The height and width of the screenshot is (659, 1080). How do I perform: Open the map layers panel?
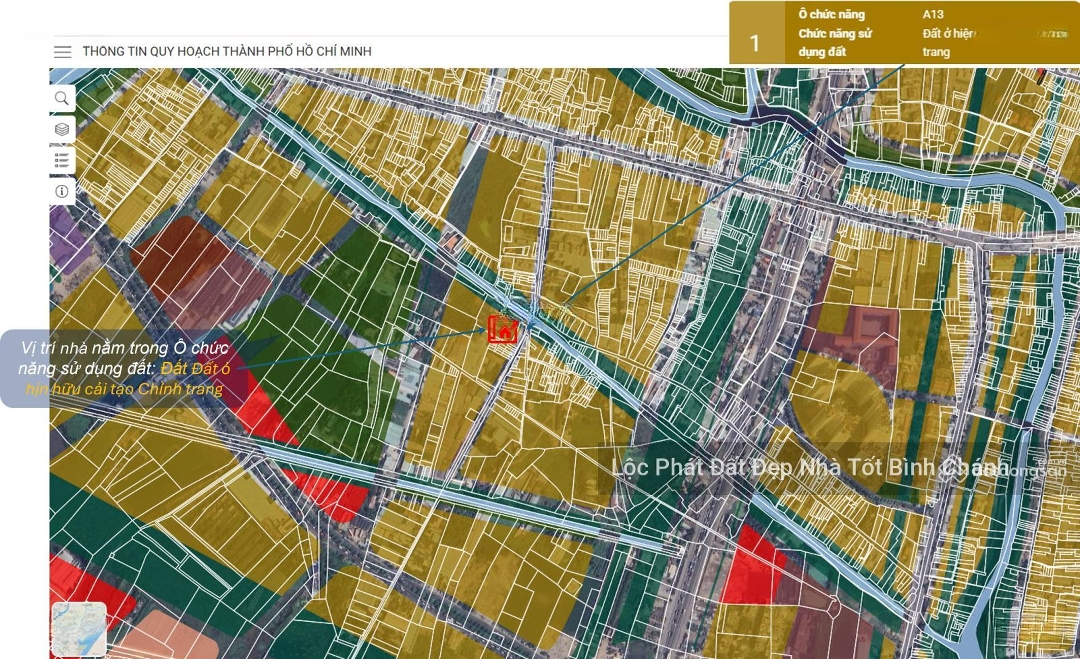(62, 129)
